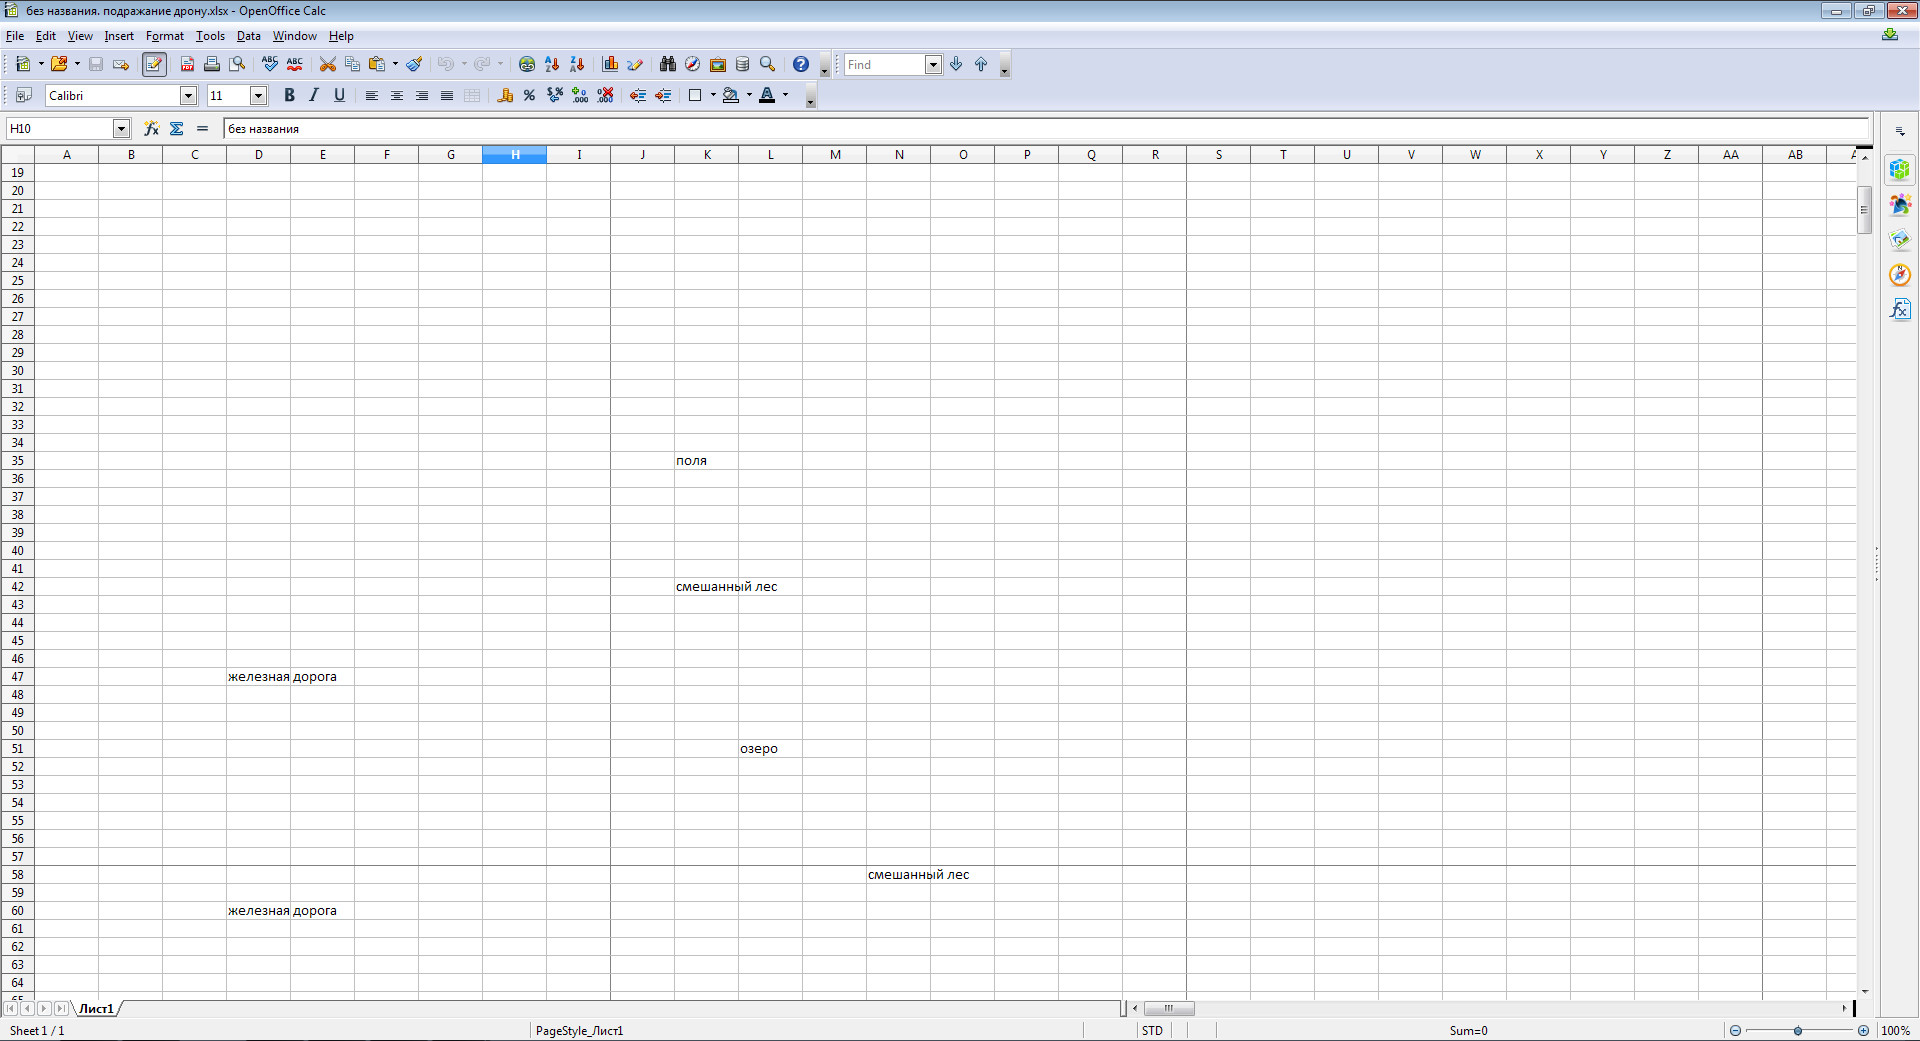The height and width of the screenshot is (1041, 1920).
Task: Click the Function equals button
Action: (x=202, y=128)
